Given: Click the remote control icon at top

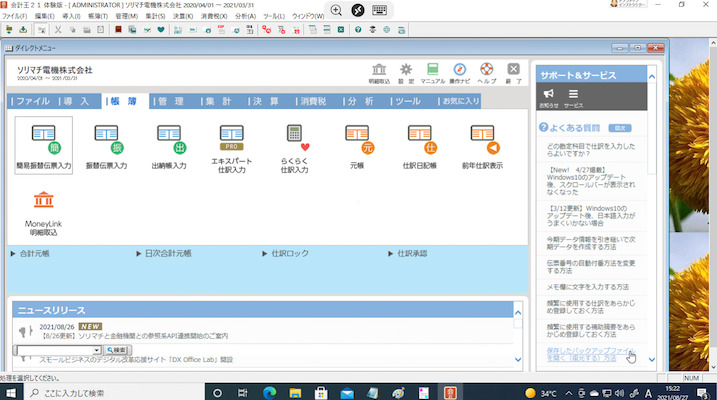Looking at the screenshot, I should [x=358, y=10].
